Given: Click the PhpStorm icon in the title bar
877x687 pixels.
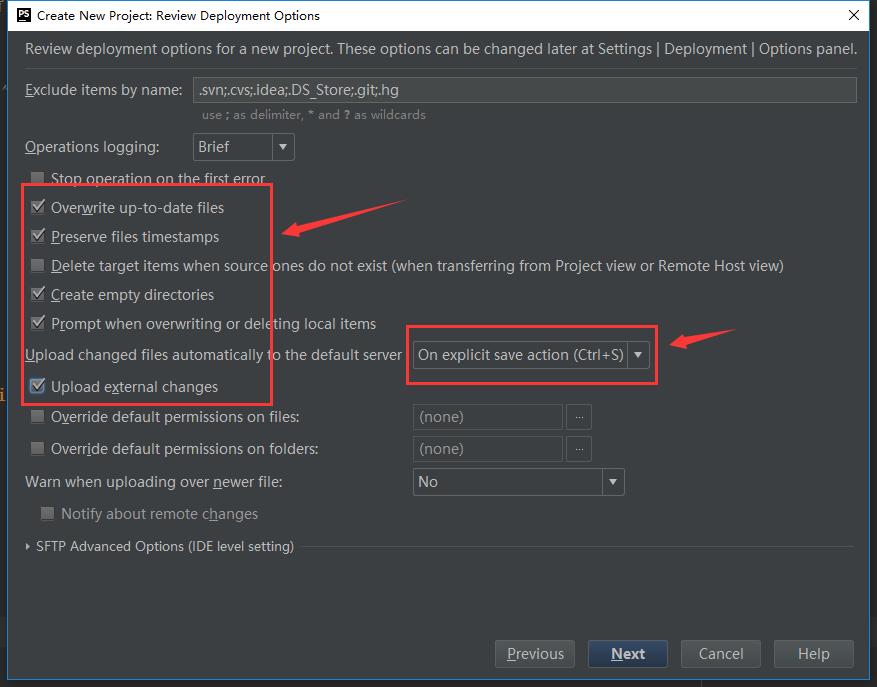Looking at the screenshot, I should click(24, 15).
